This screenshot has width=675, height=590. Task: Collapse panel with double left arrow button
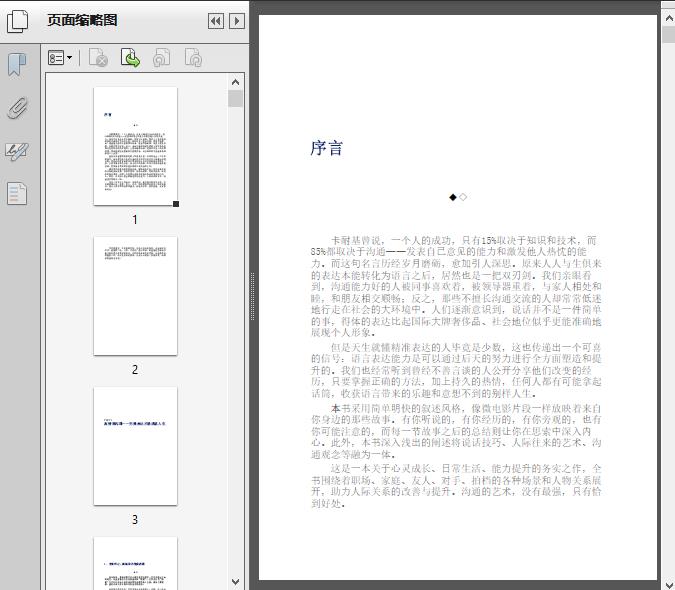216,21
